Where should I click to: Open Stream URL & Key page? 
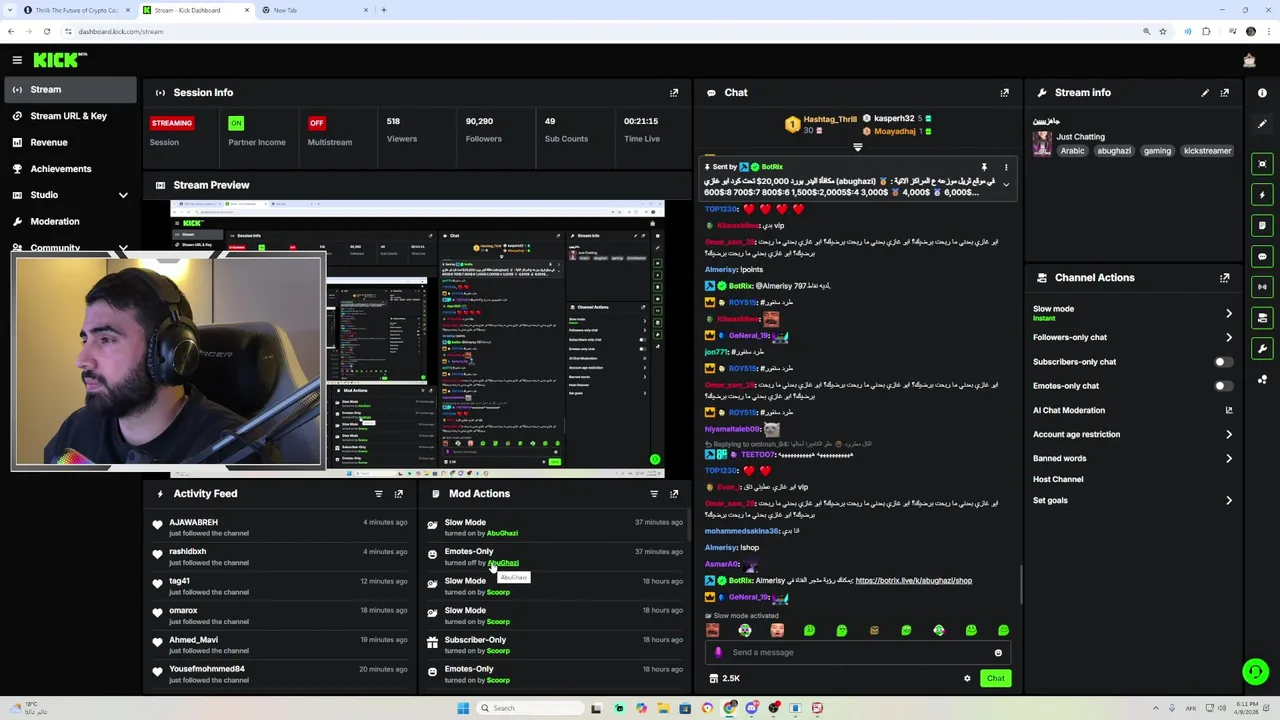[x=68, y=116]
